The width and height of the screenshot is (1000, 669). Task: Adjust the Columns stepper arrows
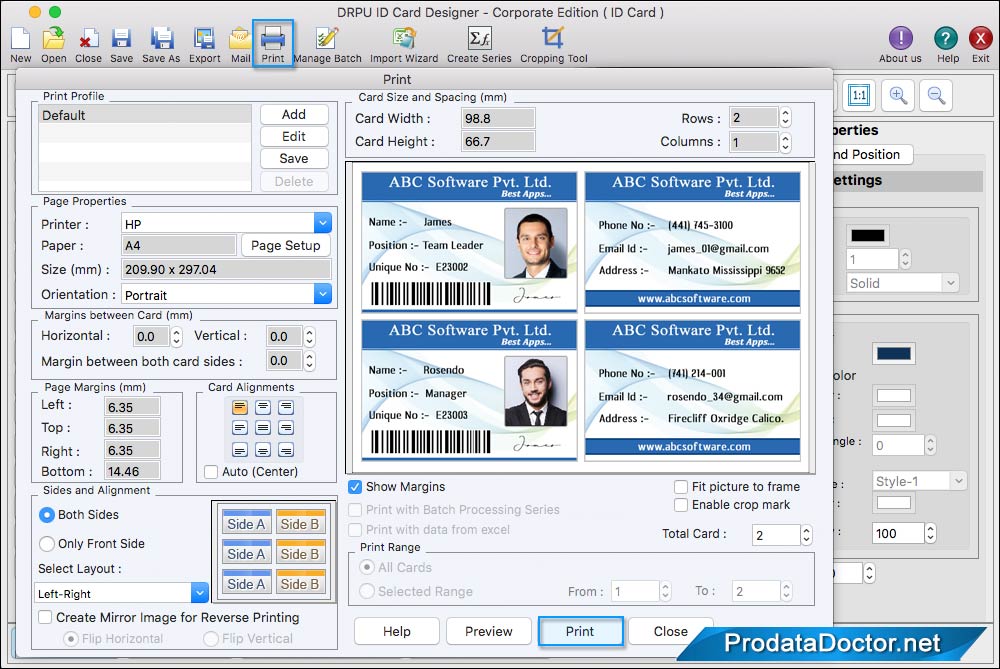point(786,142)
